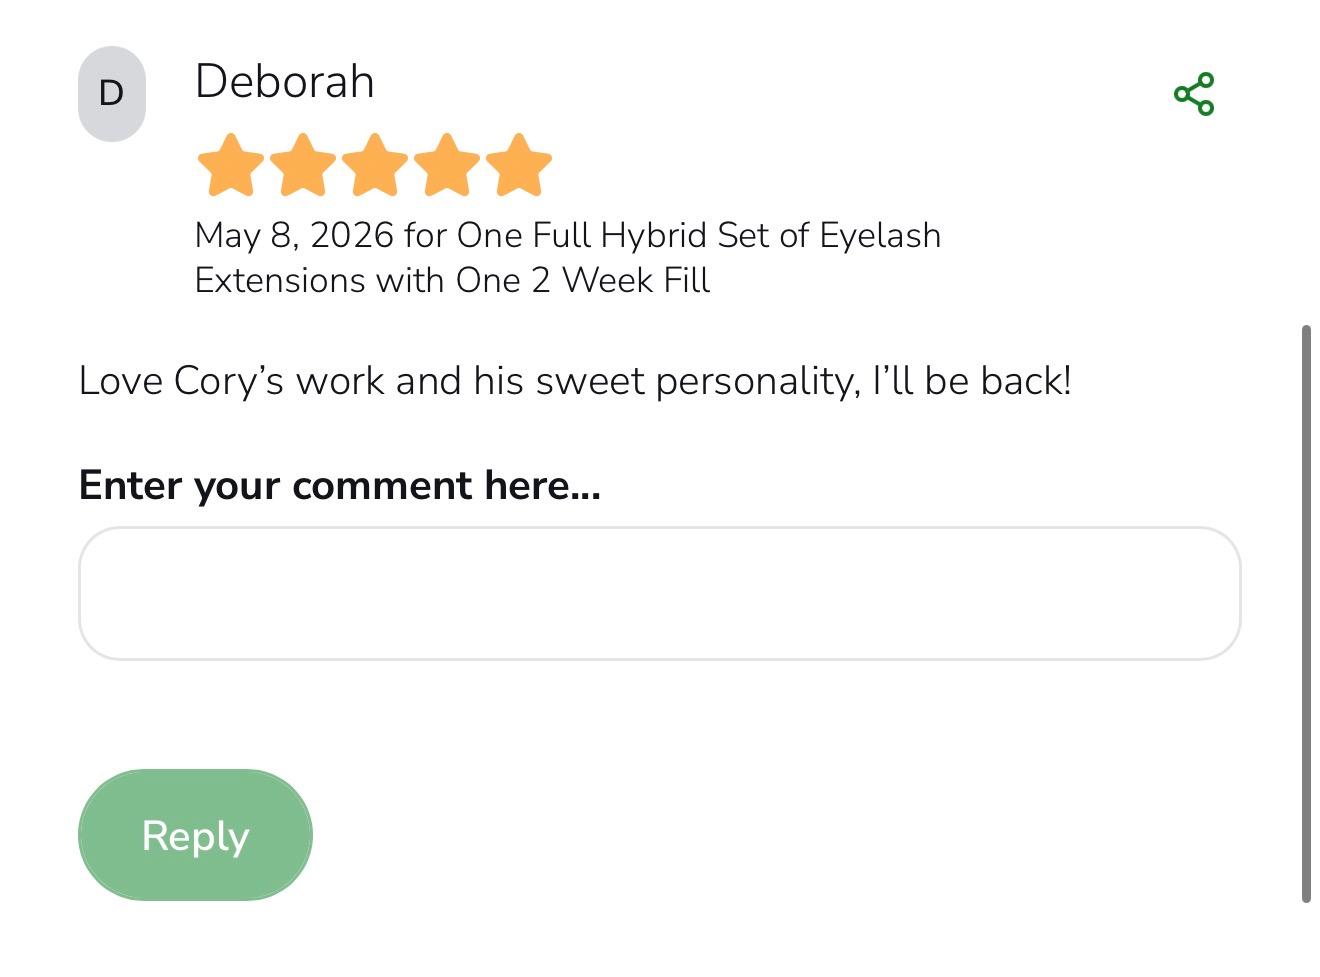Click the fifth rating star
Screen dimensions: 1320x977
coord(519,165)
